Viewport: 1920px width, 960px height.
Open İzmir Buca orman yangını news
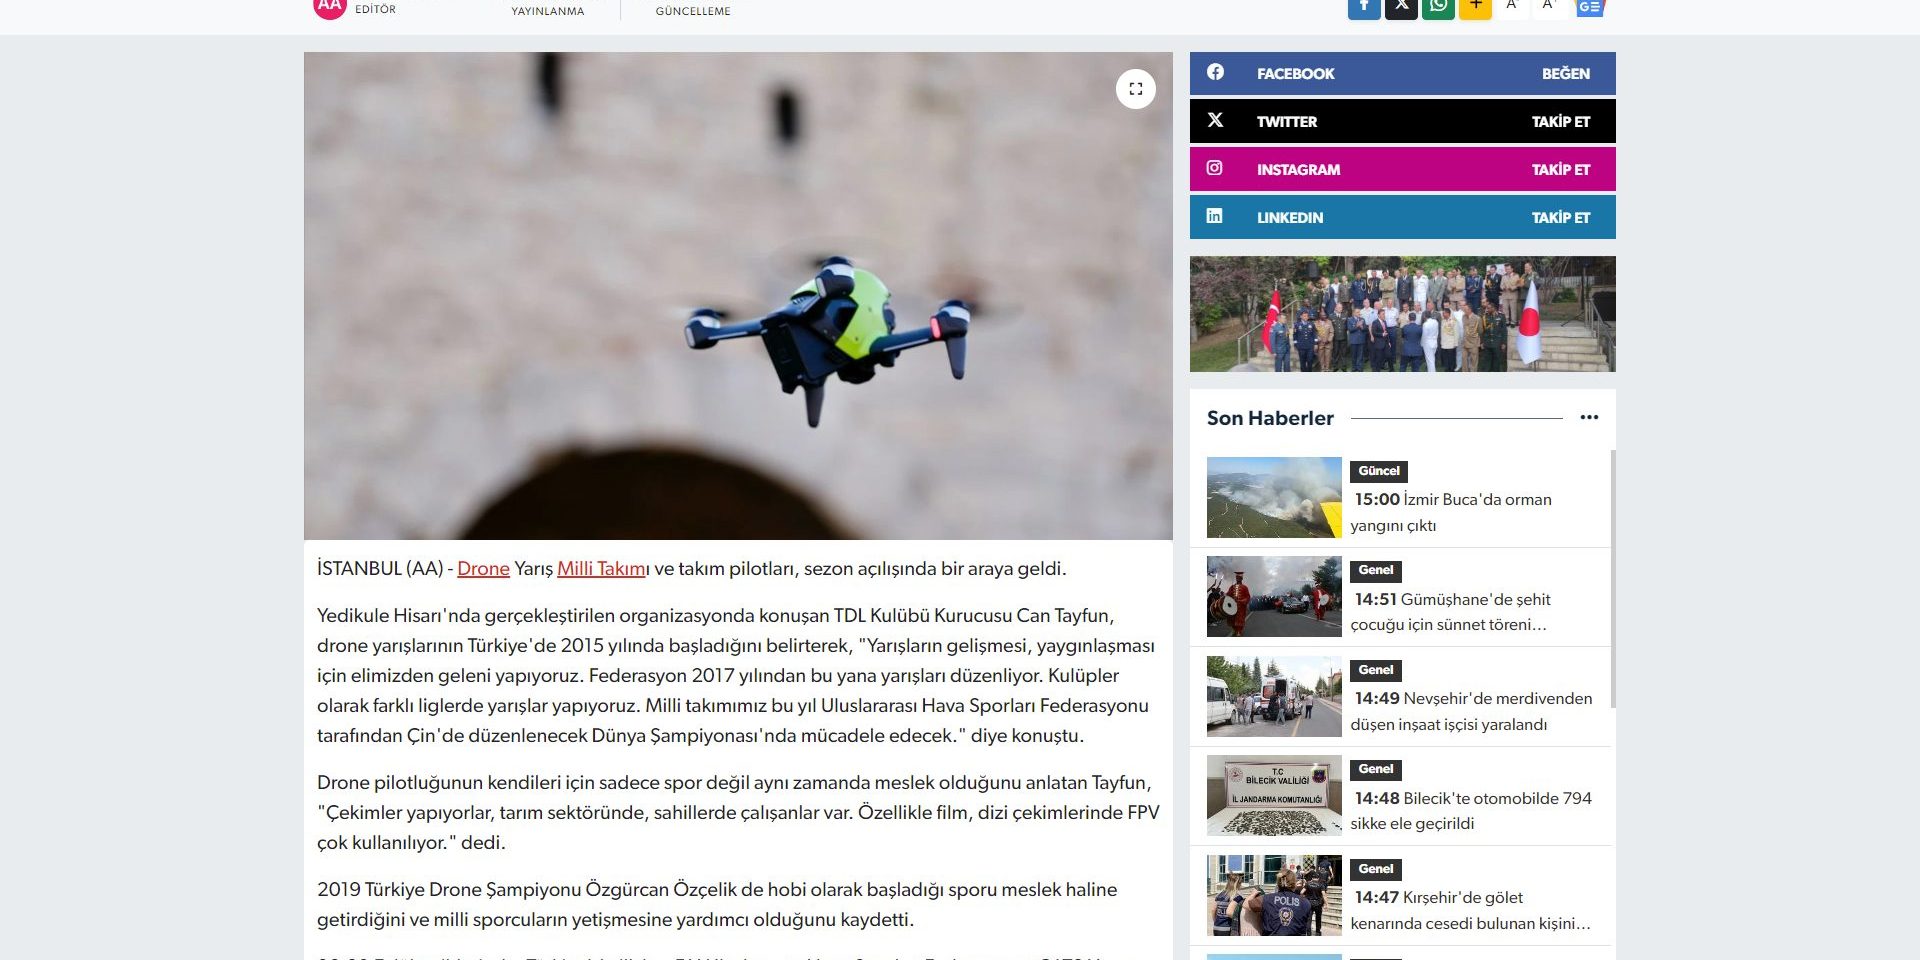point(1450,512)
